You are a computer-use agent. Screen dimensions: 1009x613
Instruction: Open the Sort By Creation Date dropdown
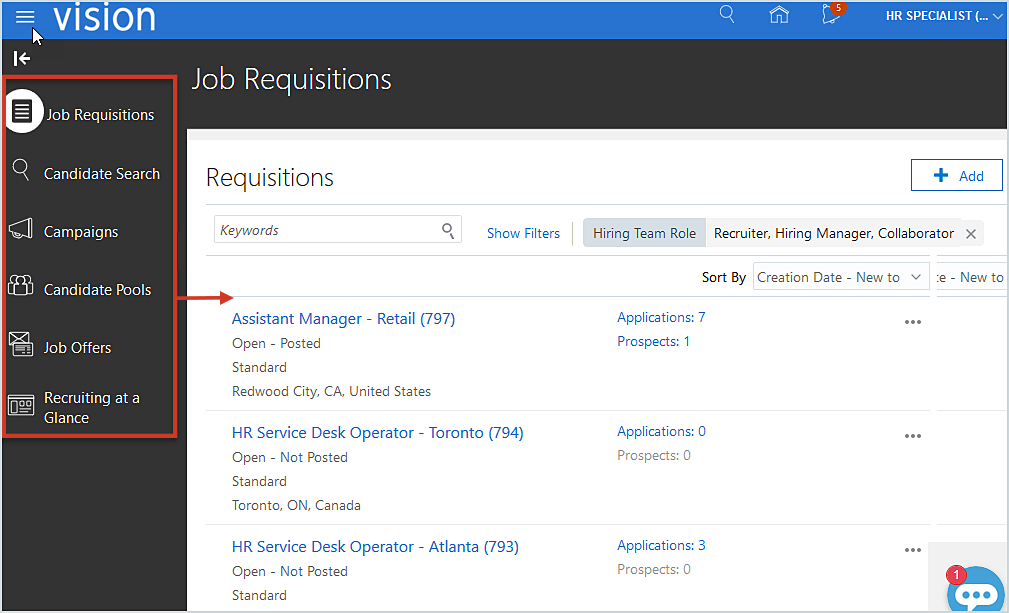(x=840, y=277)
